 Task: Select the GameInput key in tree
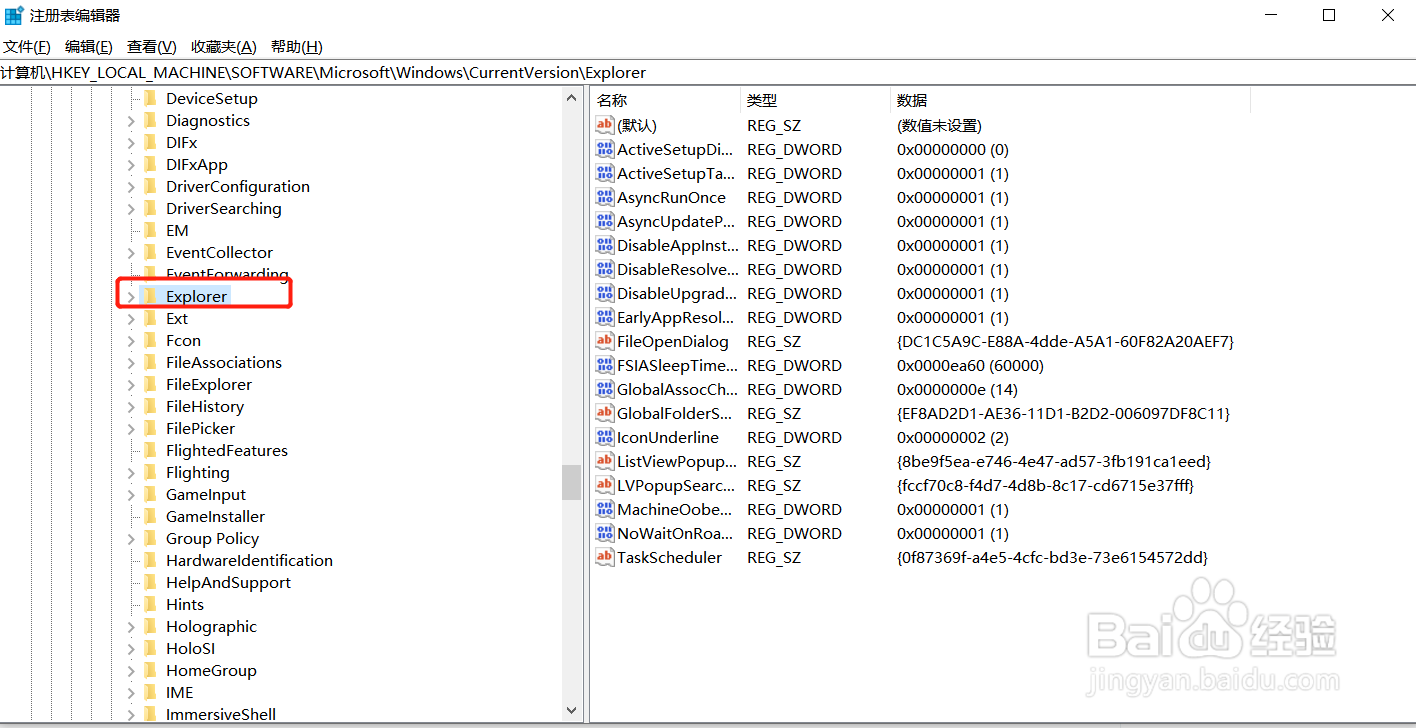click(206, 494)
